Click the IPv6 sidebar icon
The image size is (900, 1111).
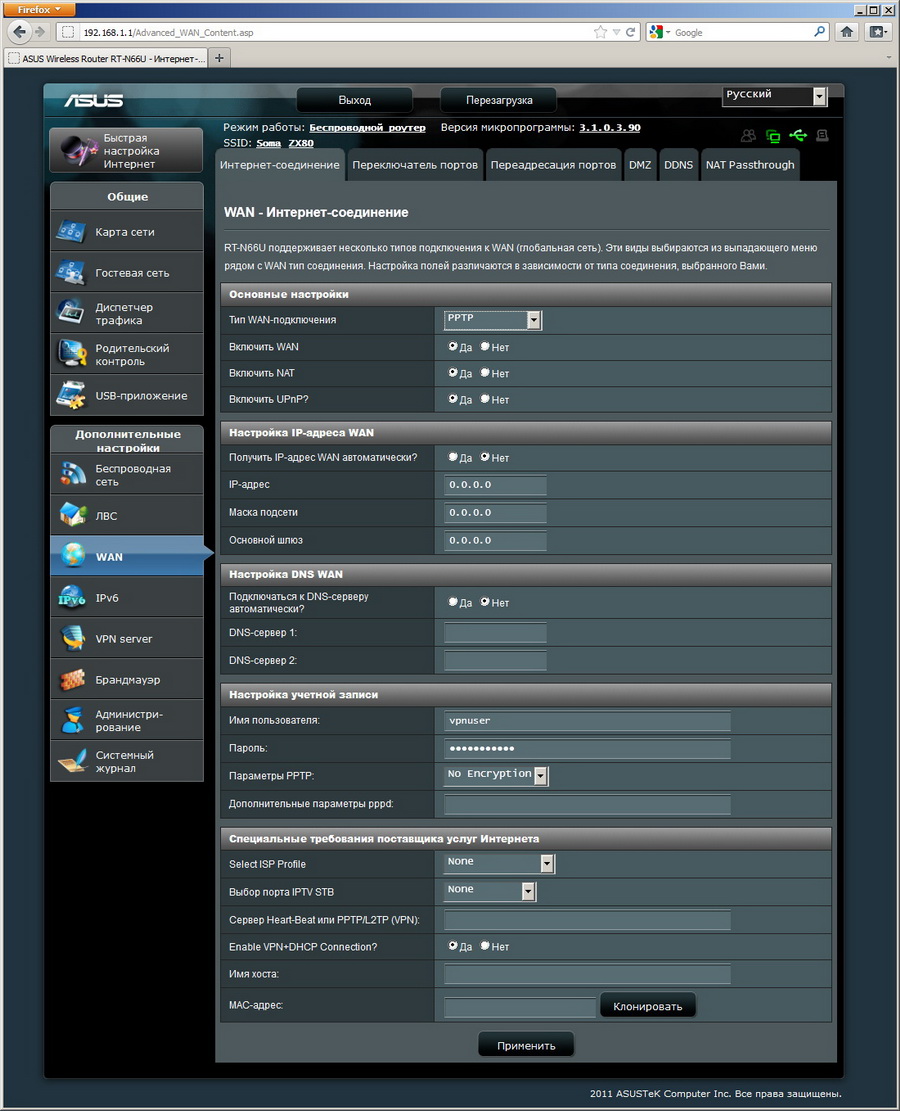(x=73, y=598)
